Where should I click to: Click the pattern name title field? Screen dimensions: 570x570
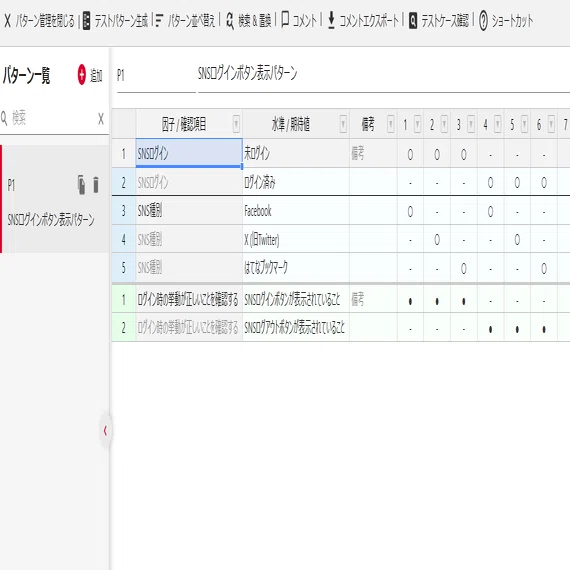384,75
